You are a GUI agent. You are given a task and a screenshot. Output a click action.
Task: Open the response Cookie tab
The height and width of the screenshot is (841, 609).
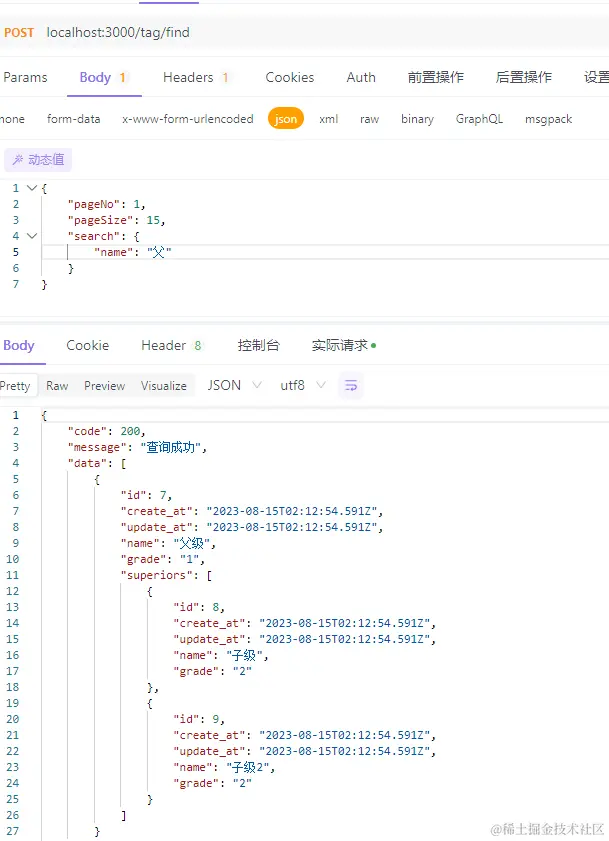tap(87, 345)
